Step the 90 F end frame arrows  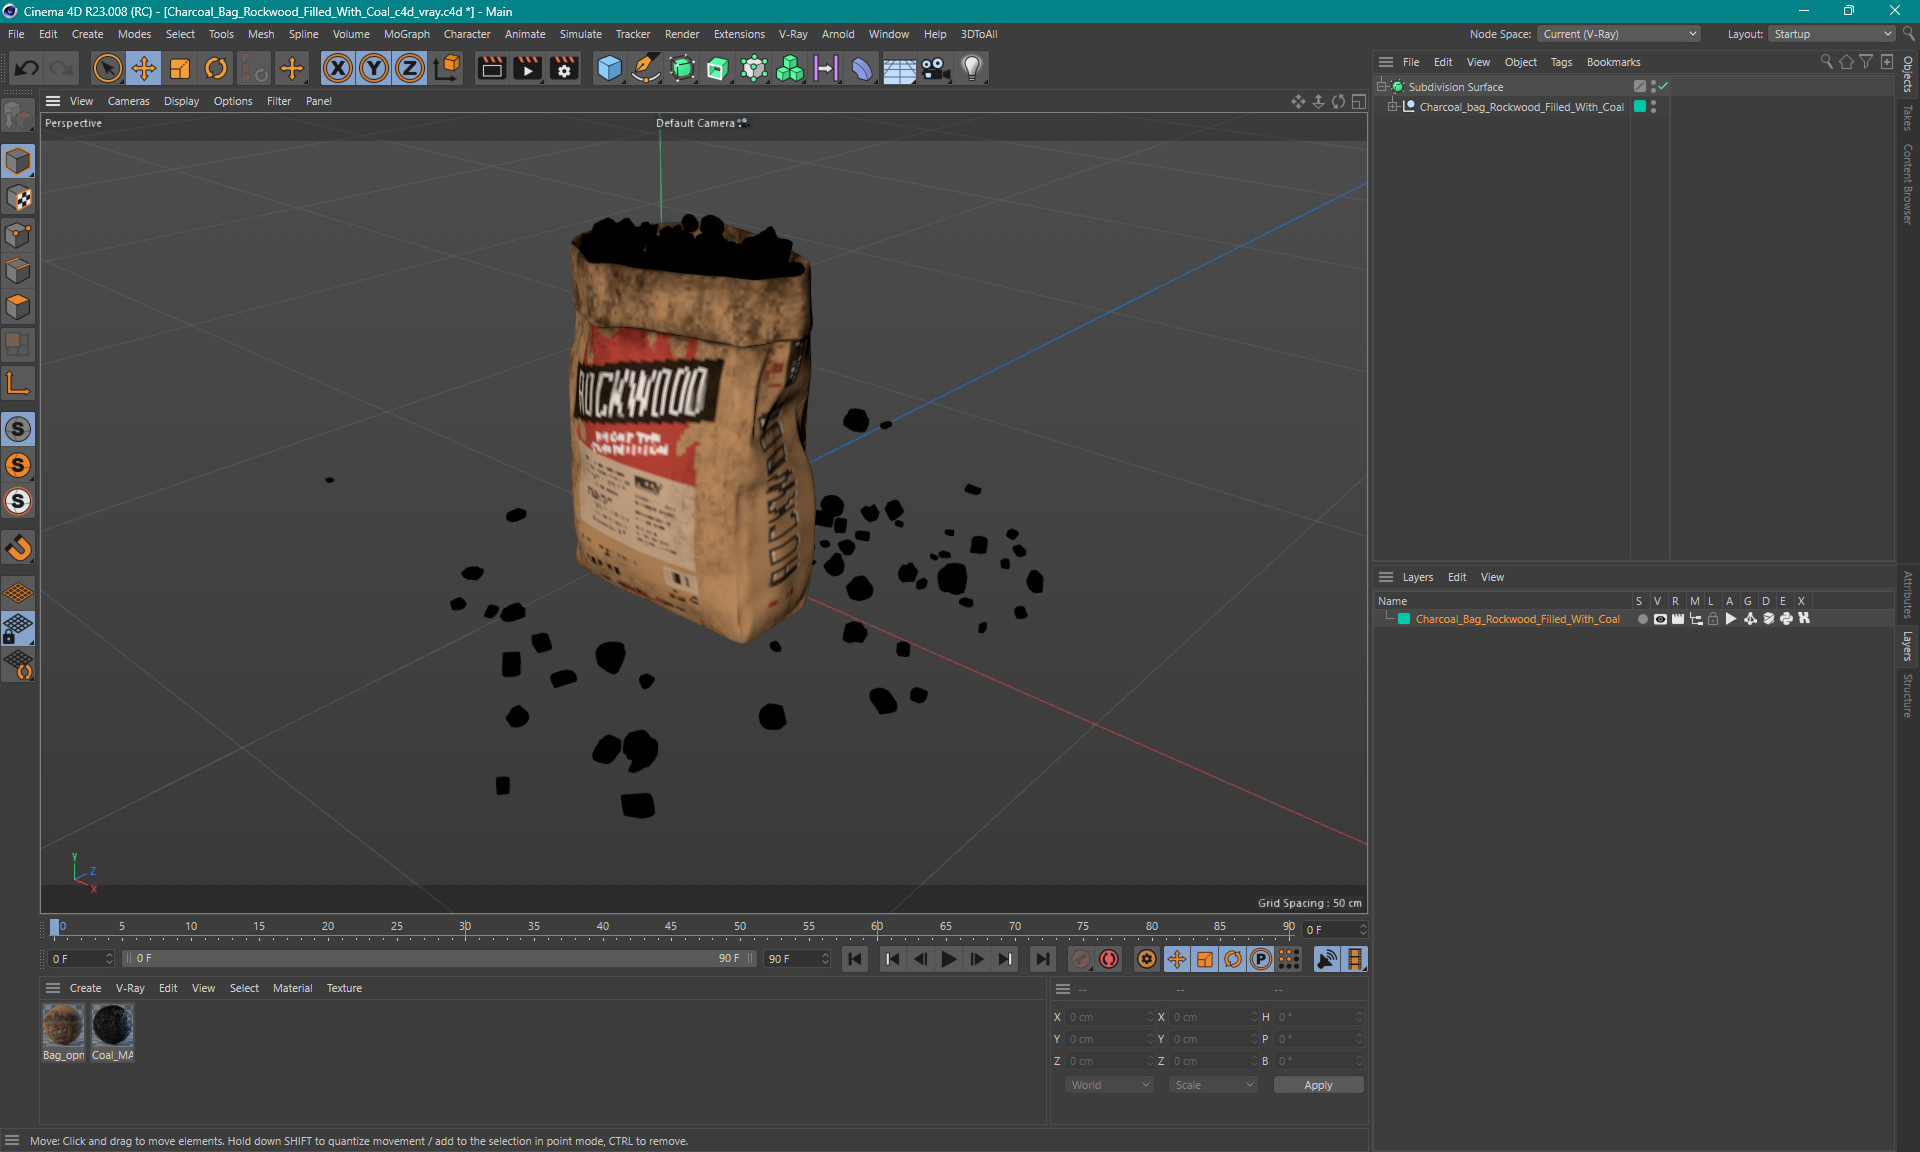(825, 959)
